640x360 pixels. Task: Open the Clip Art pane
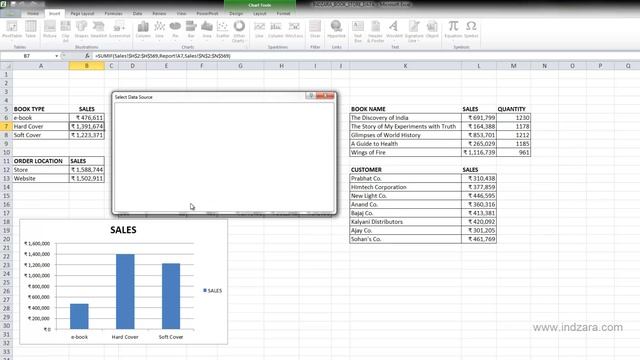point(65,31)
